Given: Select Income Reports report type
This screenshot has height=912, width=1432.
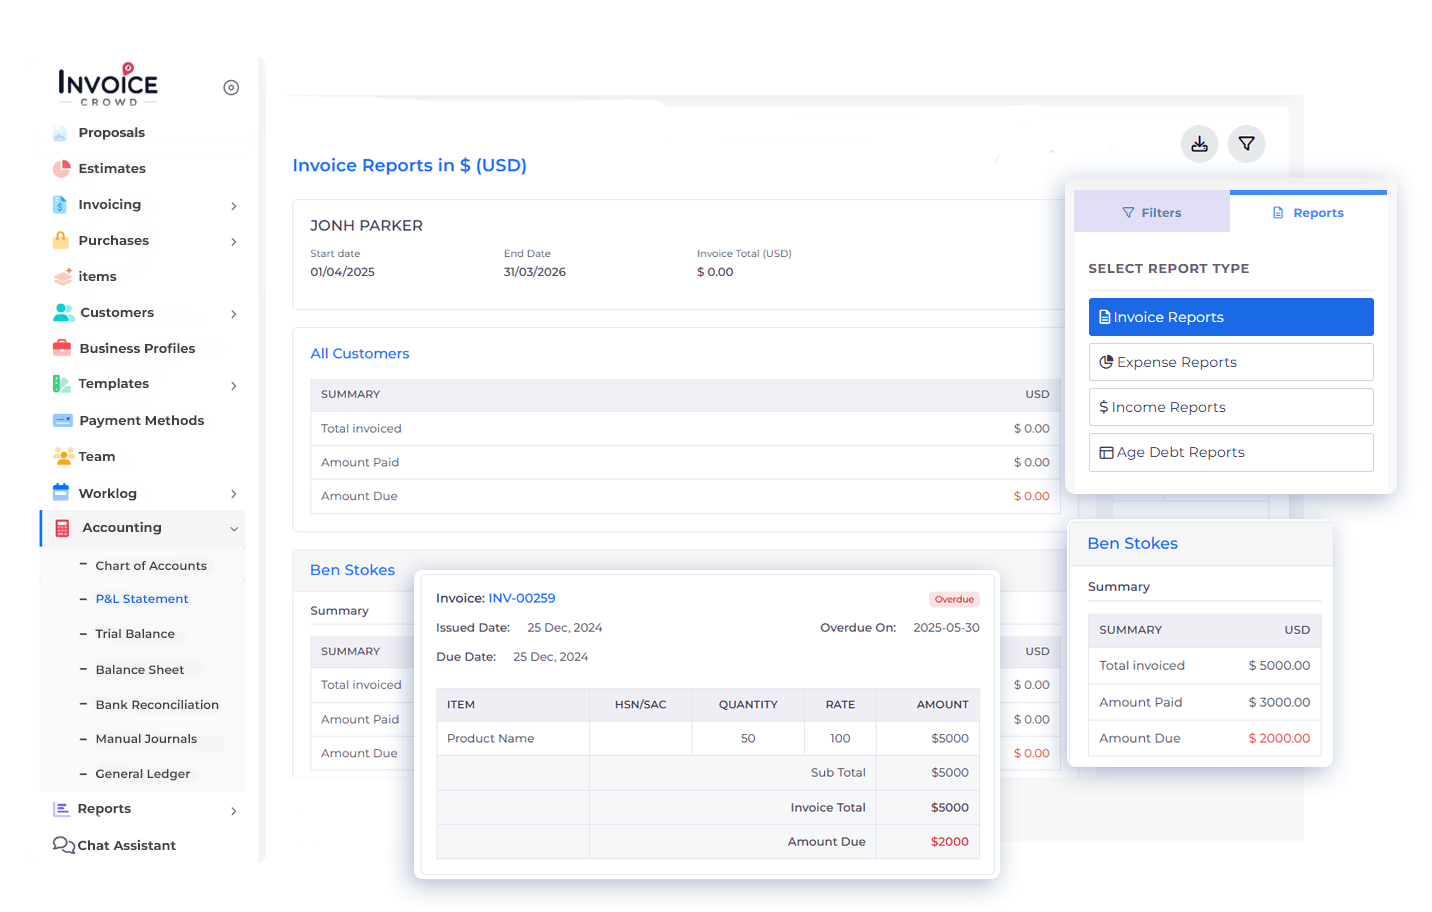Looking at the screenshot, I should pyautogui.click(x=1230, y=407).
